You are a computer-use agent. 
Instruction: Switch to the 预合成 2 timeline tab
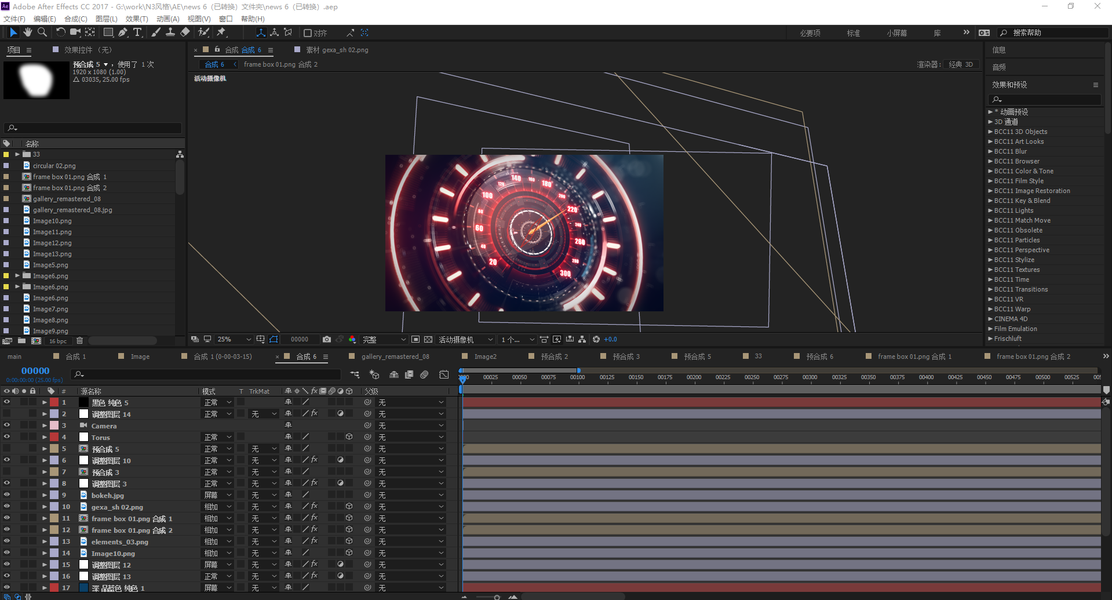(554, 357)
